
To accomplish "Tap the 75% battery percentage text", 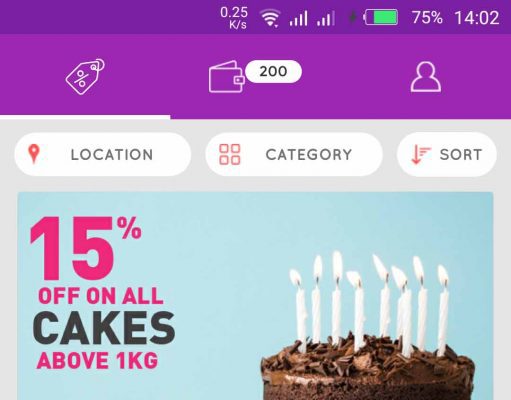I will (427, 17).
